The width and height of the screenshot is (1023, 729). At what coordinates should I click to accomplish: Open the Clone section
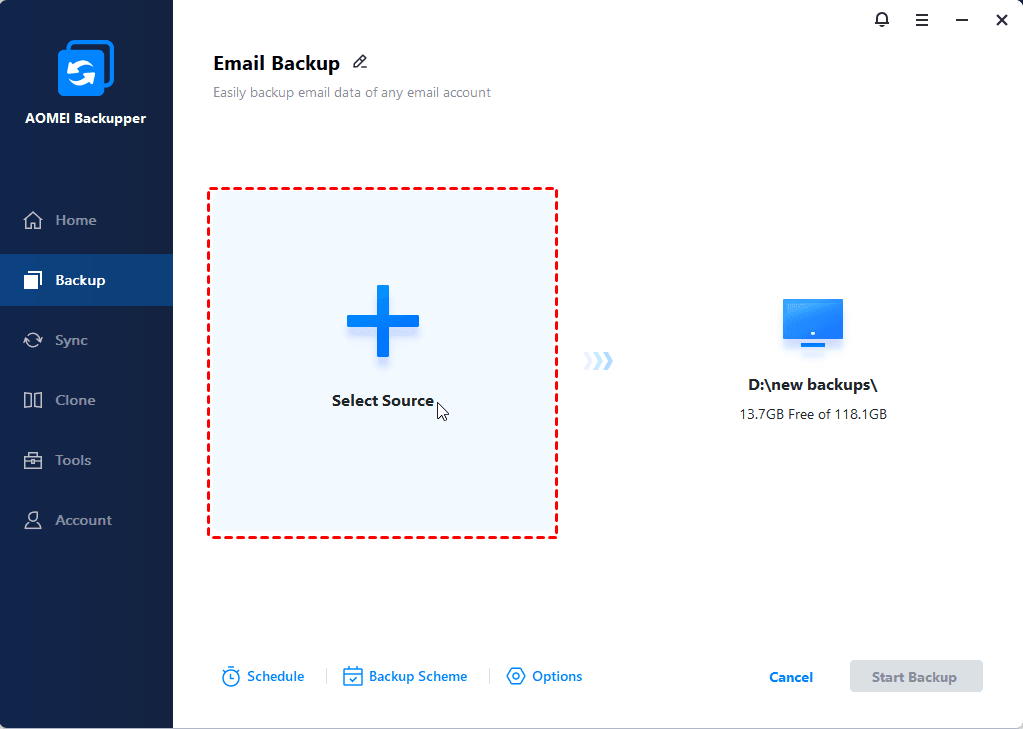(77, 399)
